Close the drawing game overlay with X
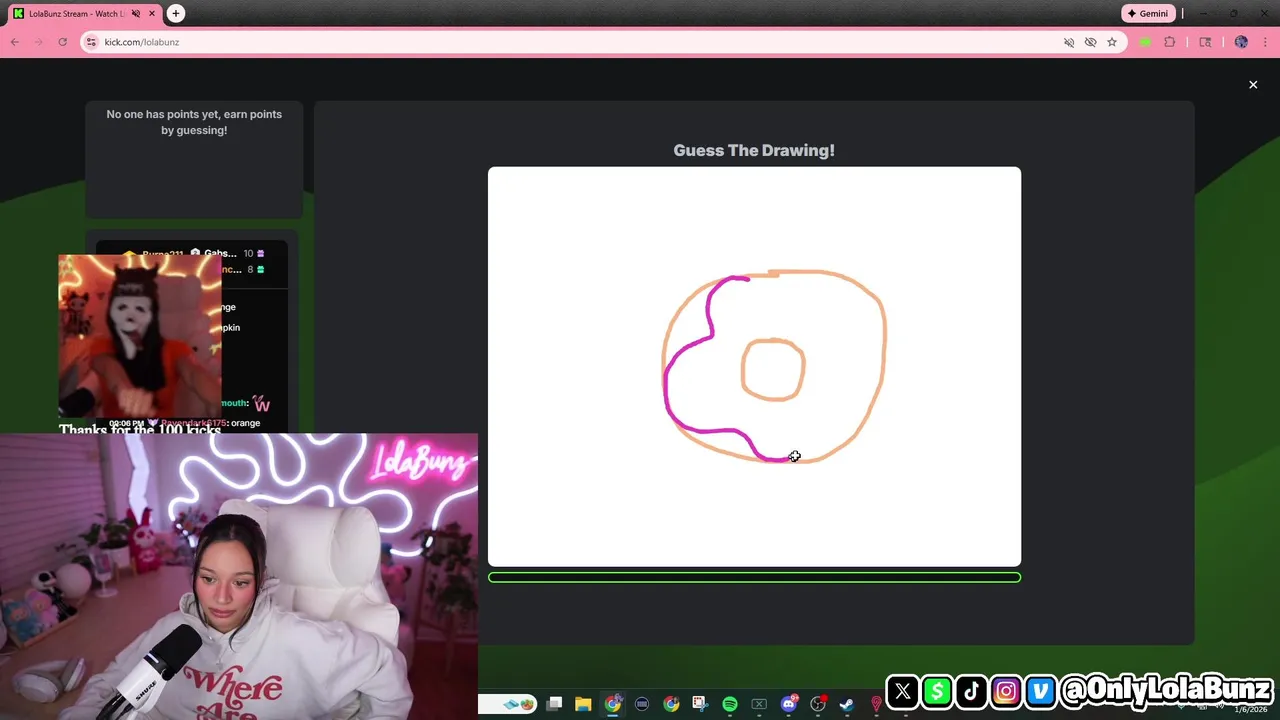This screenshot has height=720, width=1280. click(x=1253, y=85)
